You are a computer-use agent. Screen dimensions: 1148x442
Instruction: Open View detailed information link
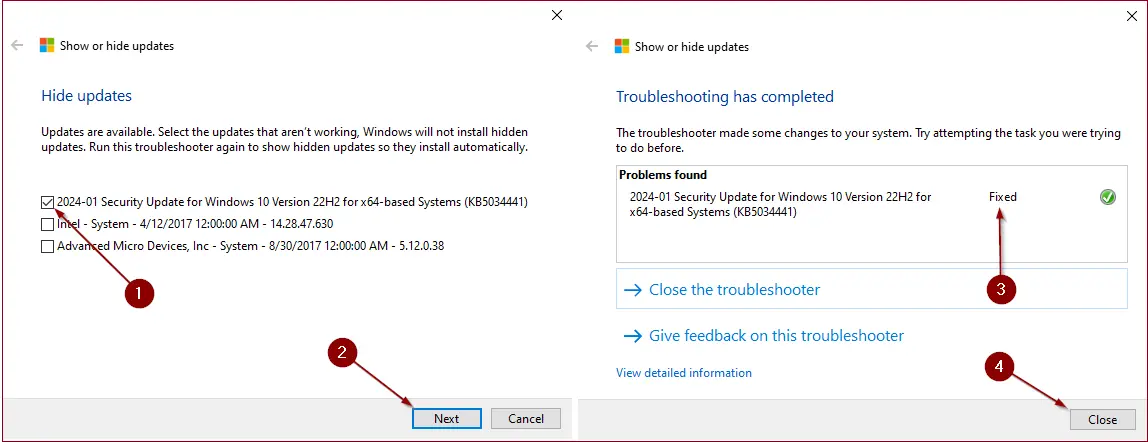(x=684, y=373)
